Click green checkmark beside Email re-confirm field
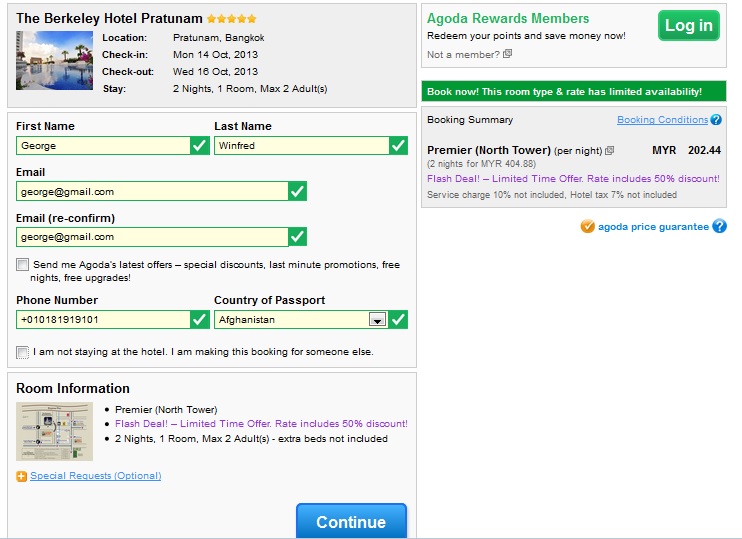742x539 pixels. [x=297, y=237]
